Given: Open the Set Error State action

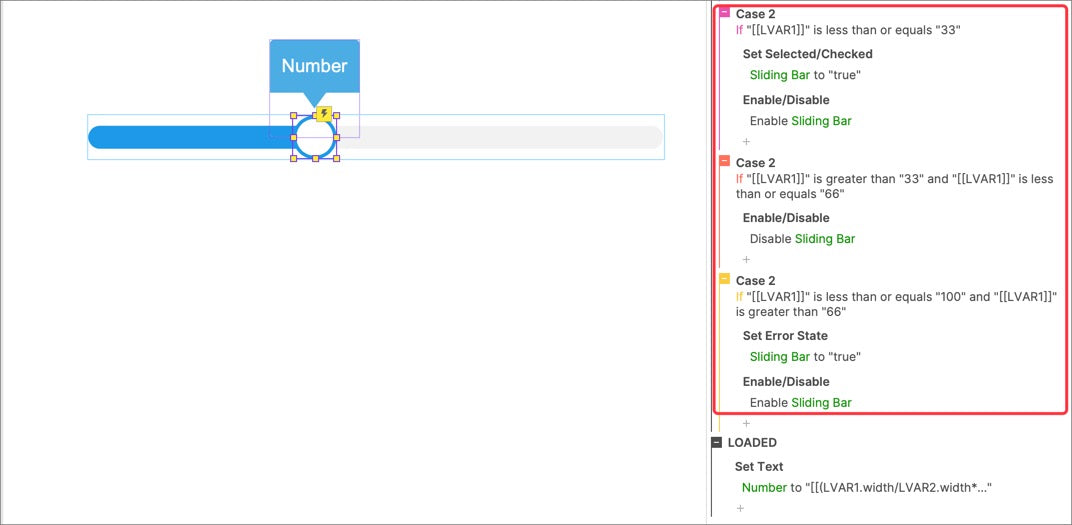Looking at the screenshot, I should 785,336.
